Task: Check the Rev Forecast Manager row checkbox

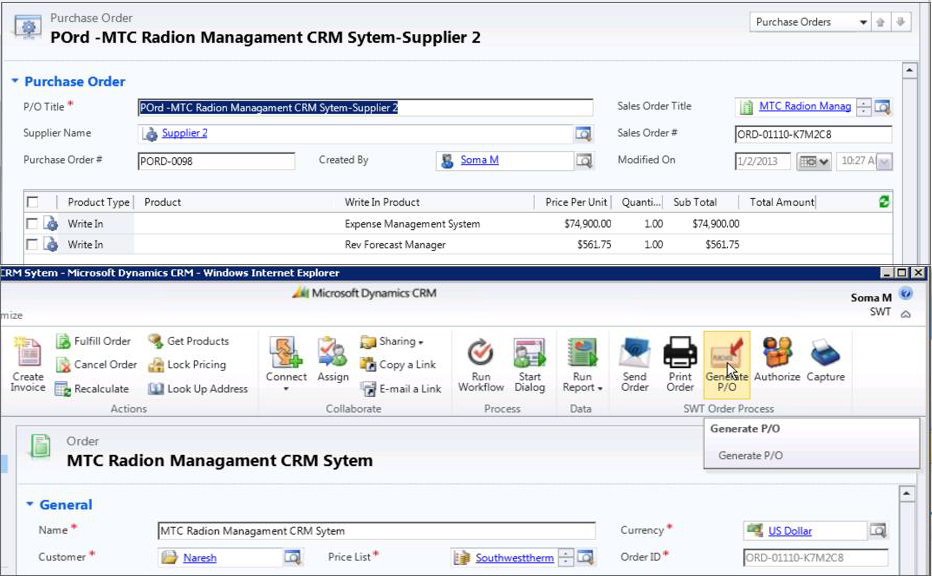Action: 32,244
